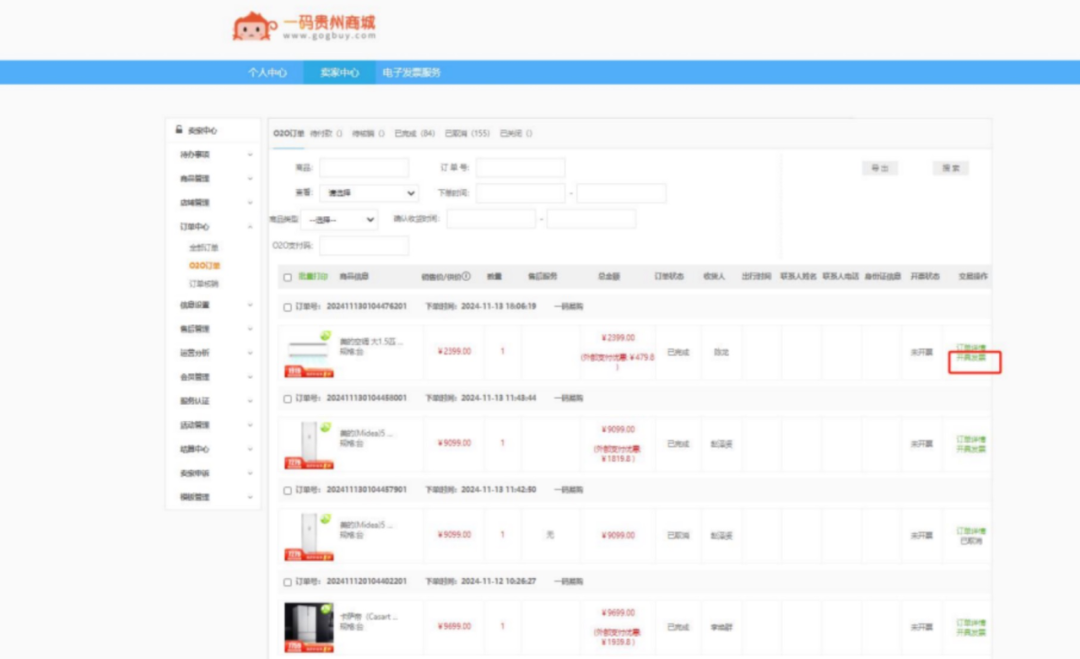Image resolution: width=1080 pixels, height=659 pixels.
Task: Open 电子发票服务 in the top navigation
Action: (x=410, y=72)
